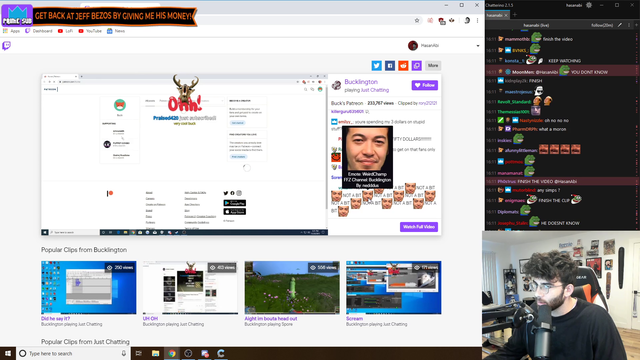This screenshot has width=640, height=360.
Task: Click username Diplomatic in Chatterino chat
Action: click(508, 212)
